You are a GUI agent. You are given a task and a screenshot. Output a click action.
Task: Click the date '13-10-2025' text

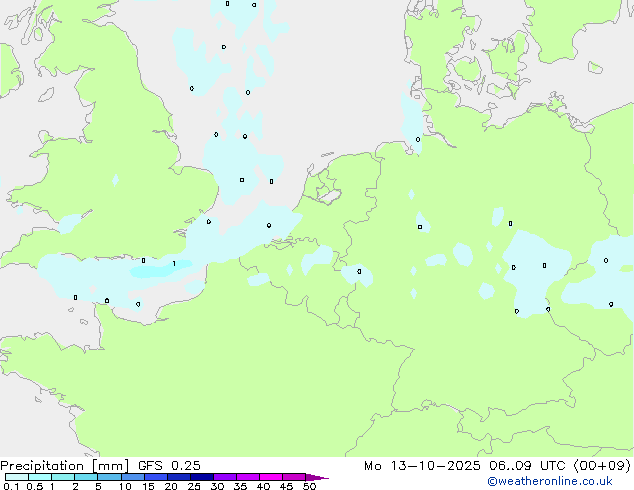click(435, 466)
